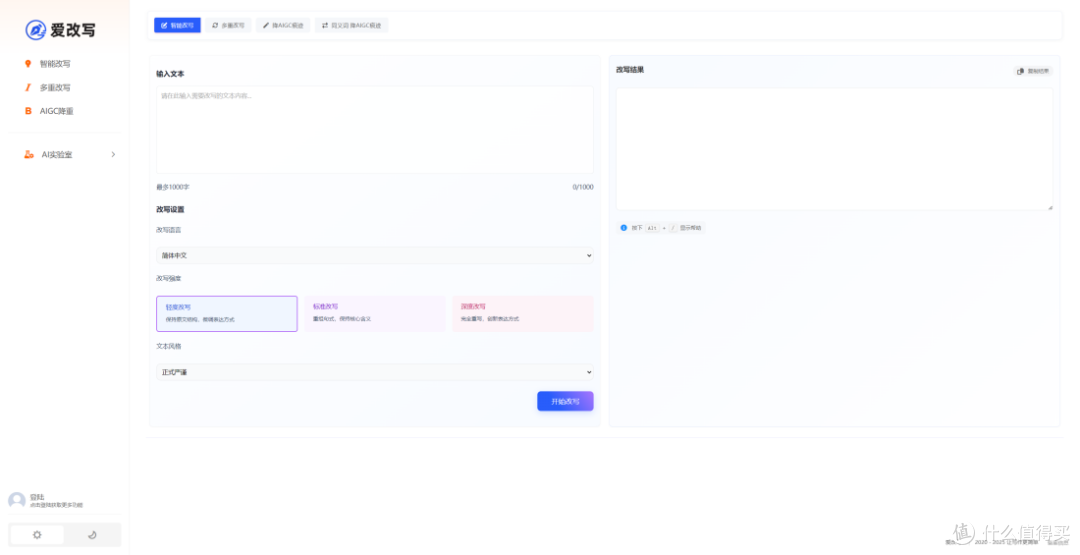Viewport: 1080px width, 555px height.
Task: Click inside the 改写结果 output box
Action: (x=834, y=149)
